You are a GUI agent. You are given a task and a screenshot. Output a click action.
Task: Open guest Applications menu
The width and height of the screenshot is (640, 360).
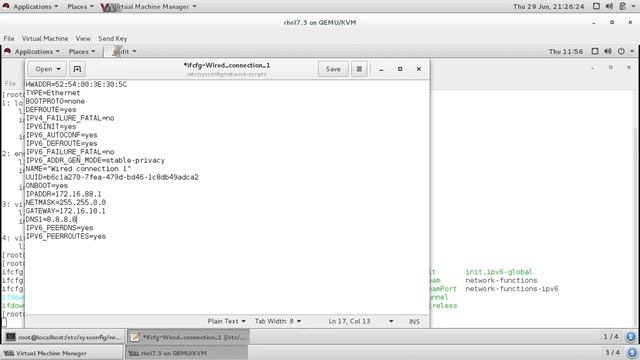tap(37, 51)
